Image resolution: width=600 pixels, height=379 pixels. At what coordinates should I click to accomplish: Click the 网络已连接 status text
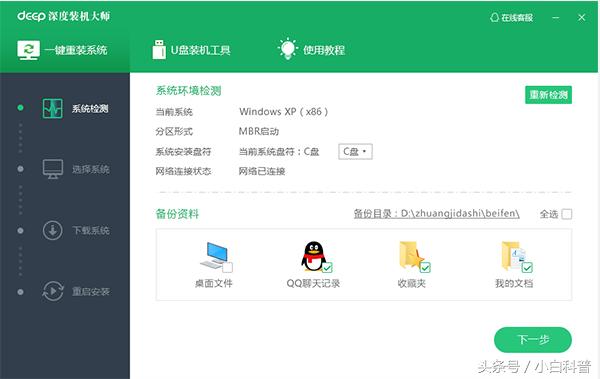click(x=262, y=171)
